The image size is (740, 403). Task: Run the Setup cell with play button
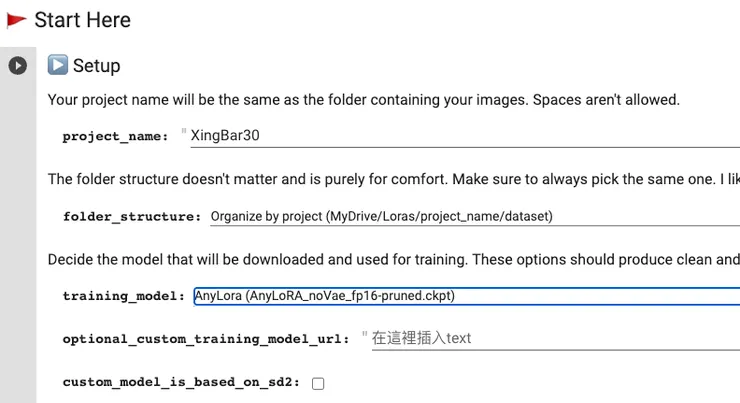tap(18, 66)
